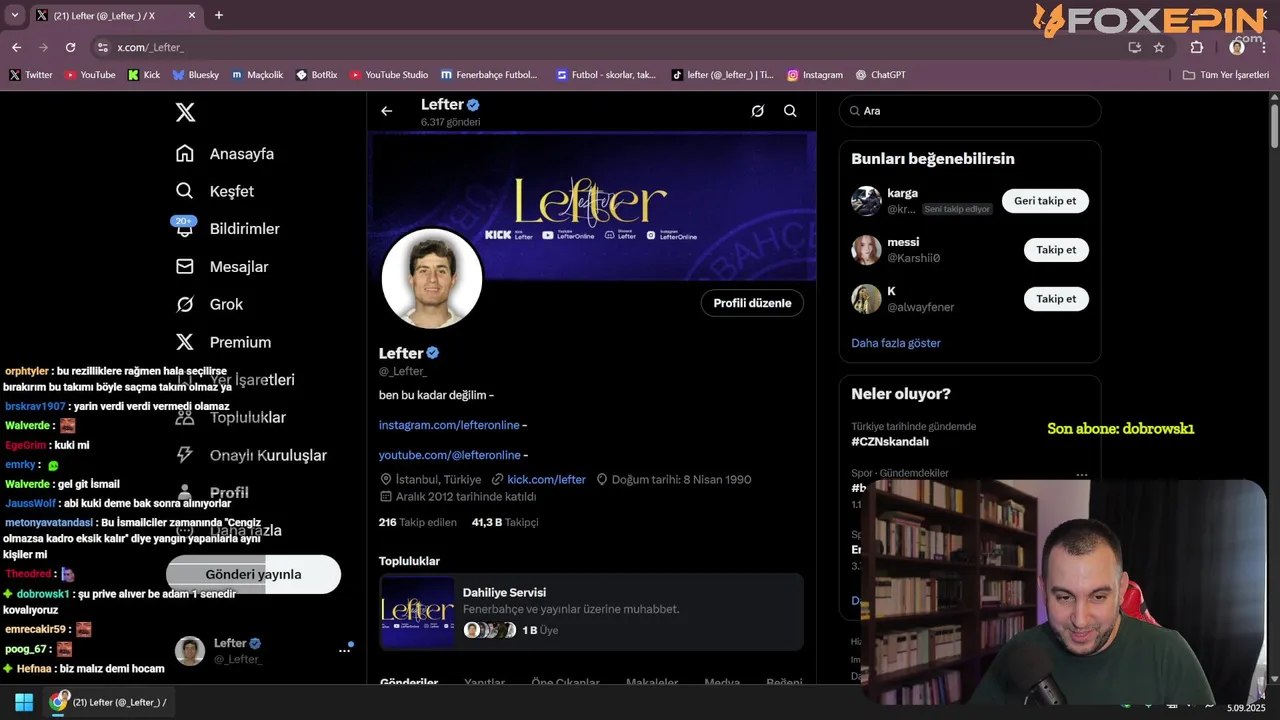Close the Lefter X browser tab

point(192,15)
